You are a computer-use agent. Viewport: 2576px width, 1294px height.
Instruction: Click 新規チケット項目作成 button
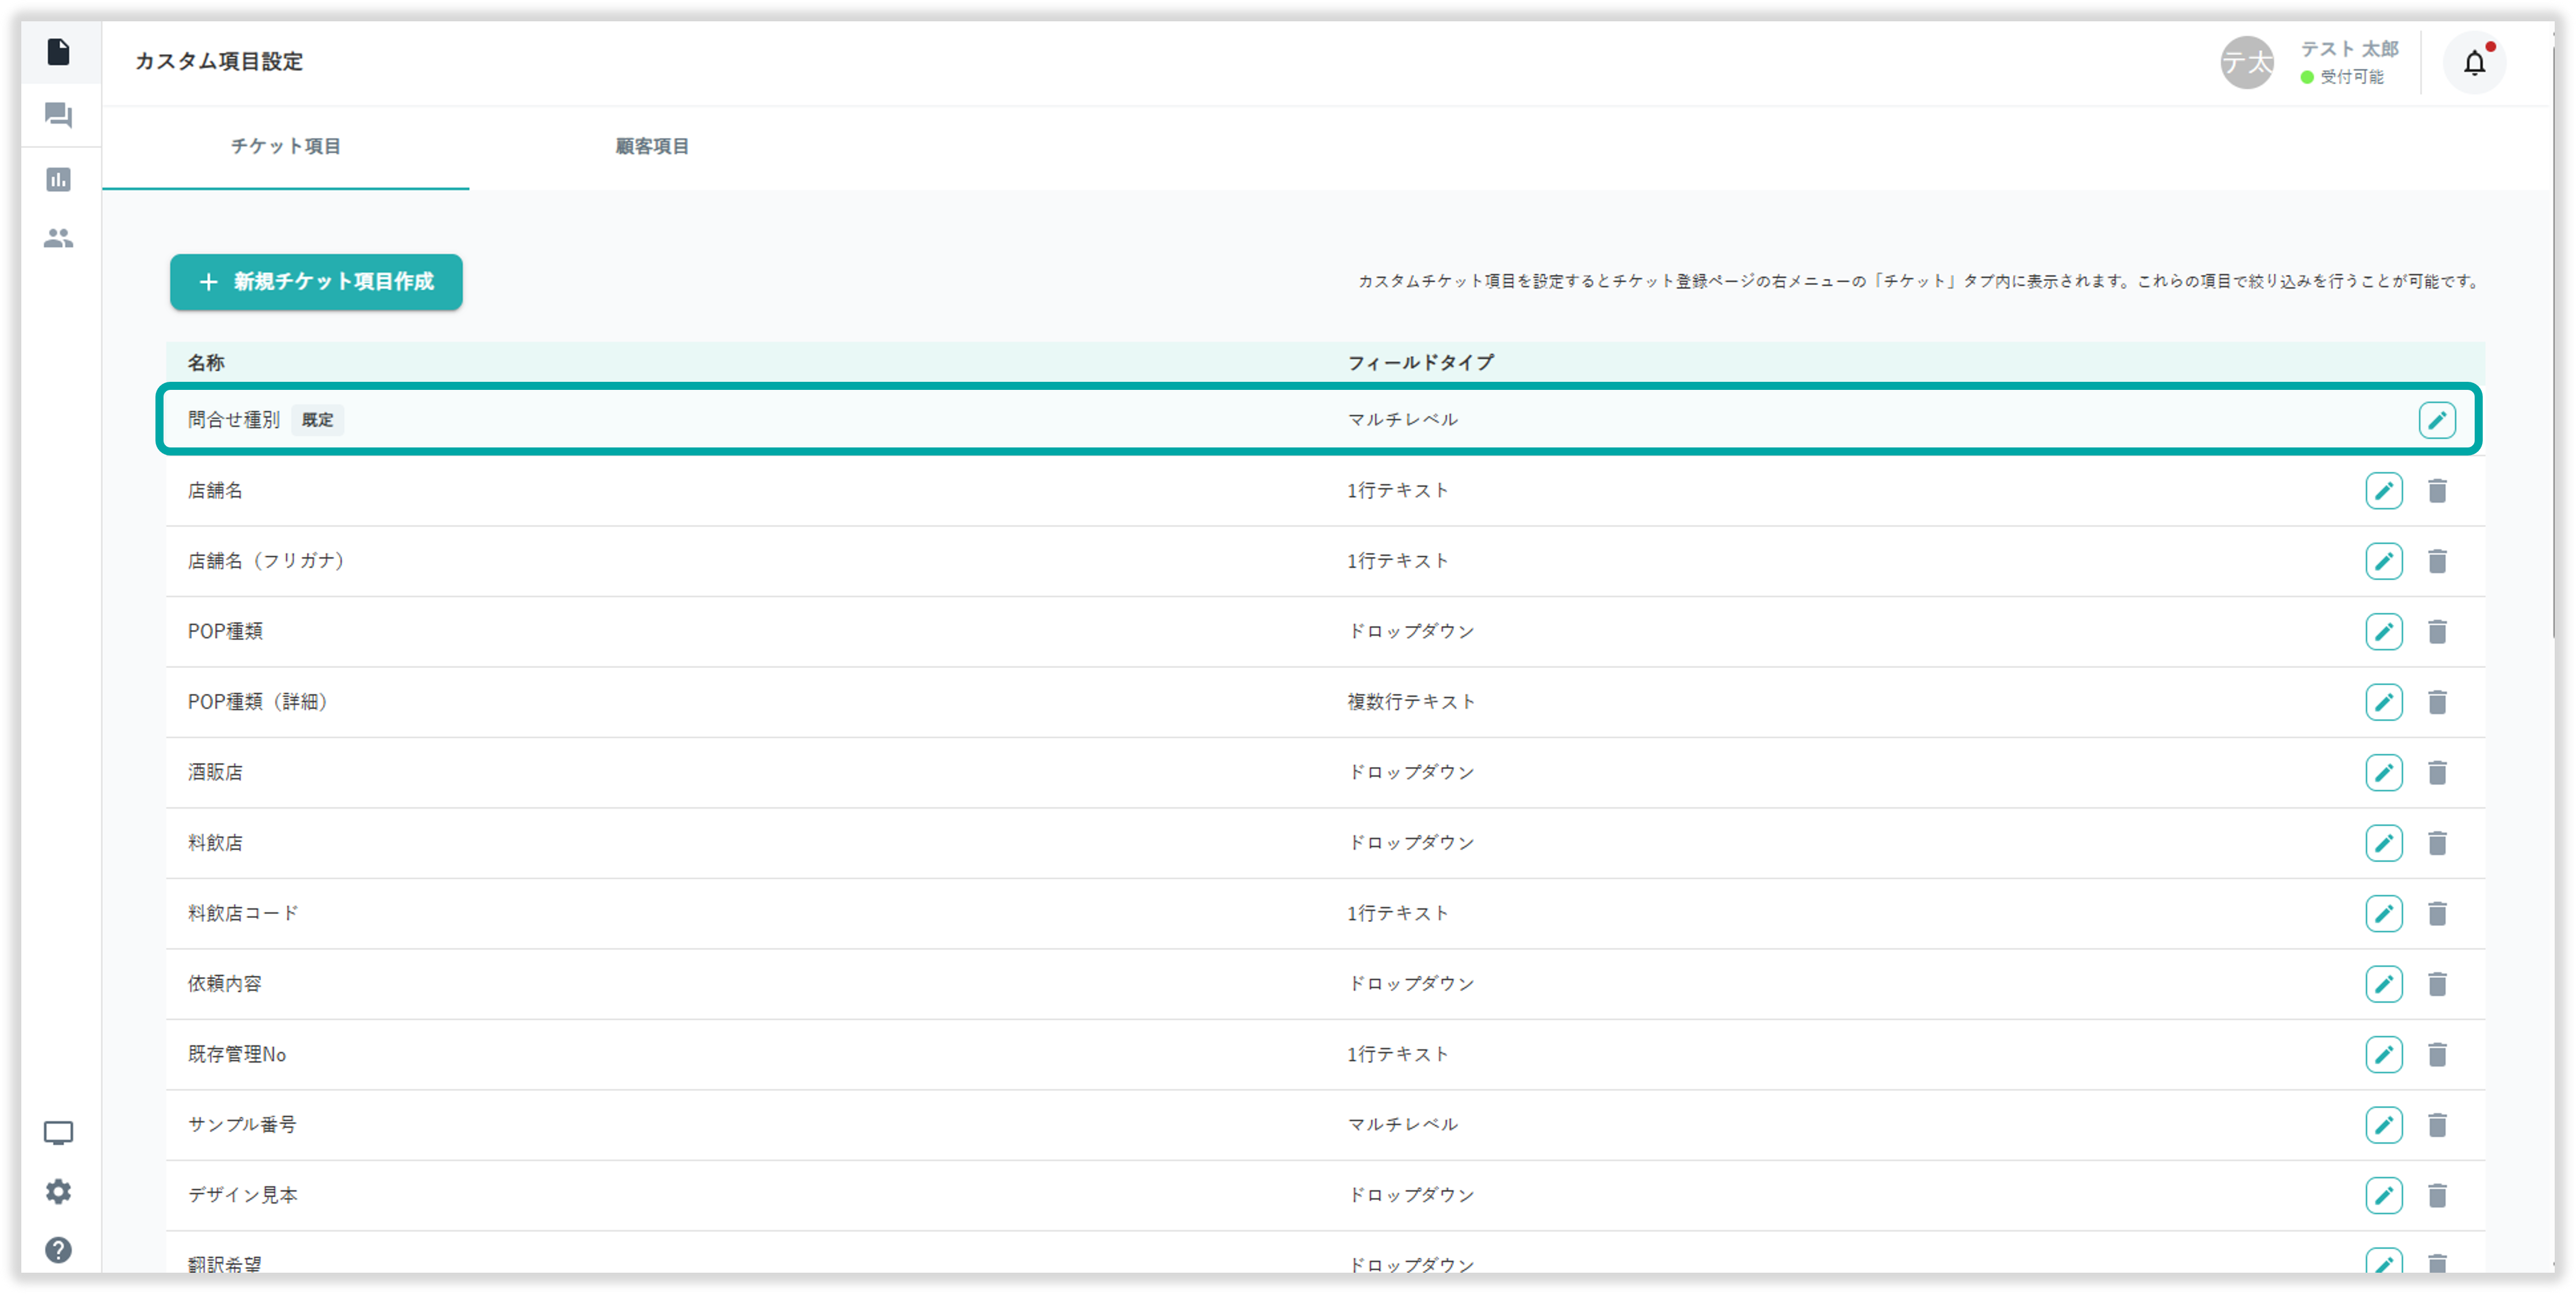[316, 282]
